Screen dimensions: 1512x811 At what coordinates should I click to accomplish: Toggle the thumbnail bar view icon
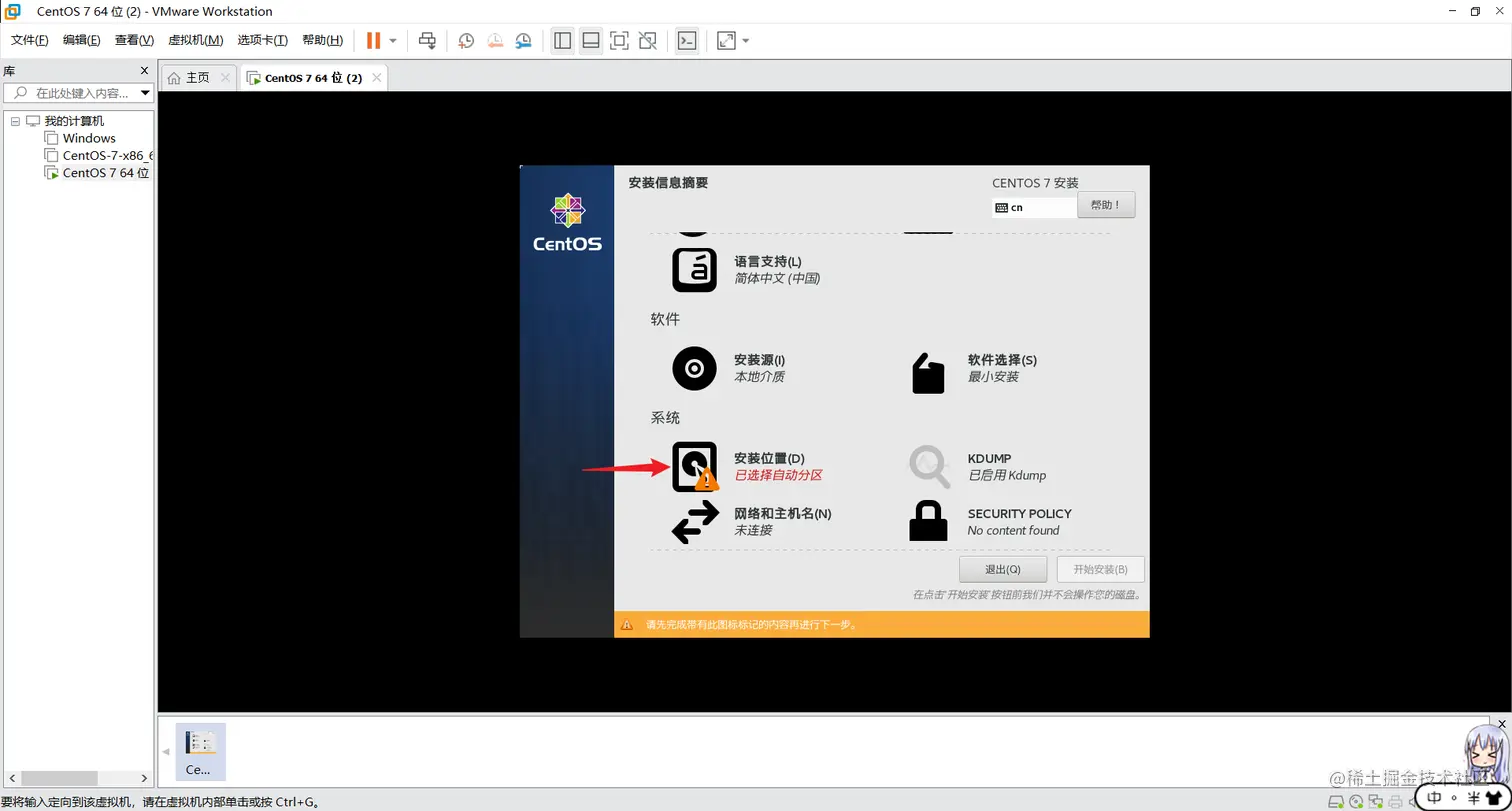click(591, 40)
